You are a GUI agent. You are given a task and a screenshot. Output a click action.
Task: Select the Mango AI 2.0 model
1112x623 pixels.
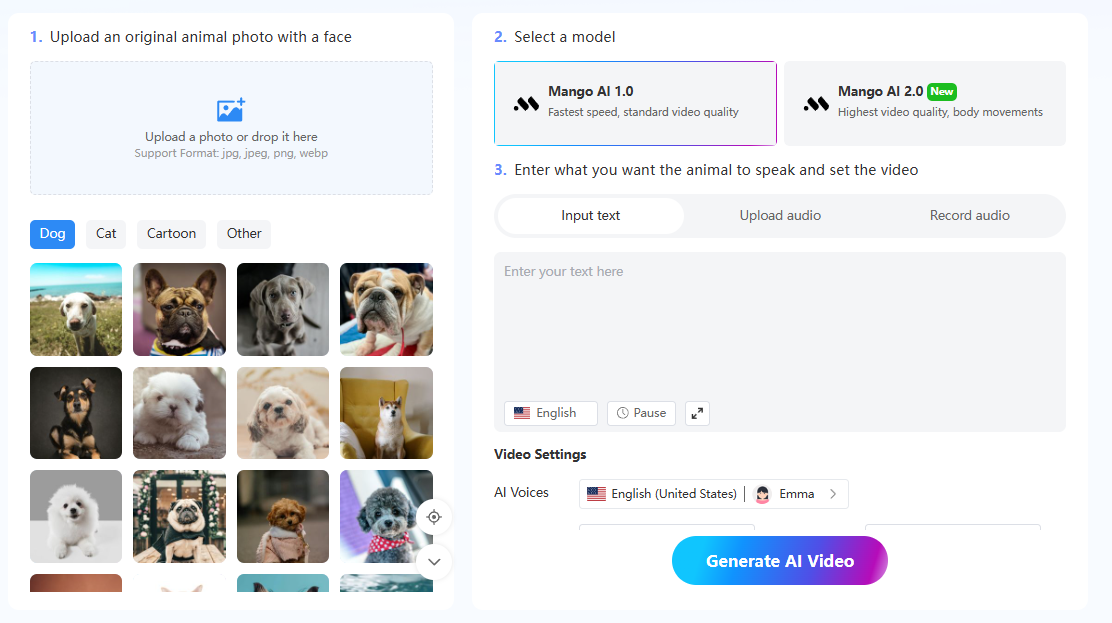pyautogui.click(x=925, y=104)
